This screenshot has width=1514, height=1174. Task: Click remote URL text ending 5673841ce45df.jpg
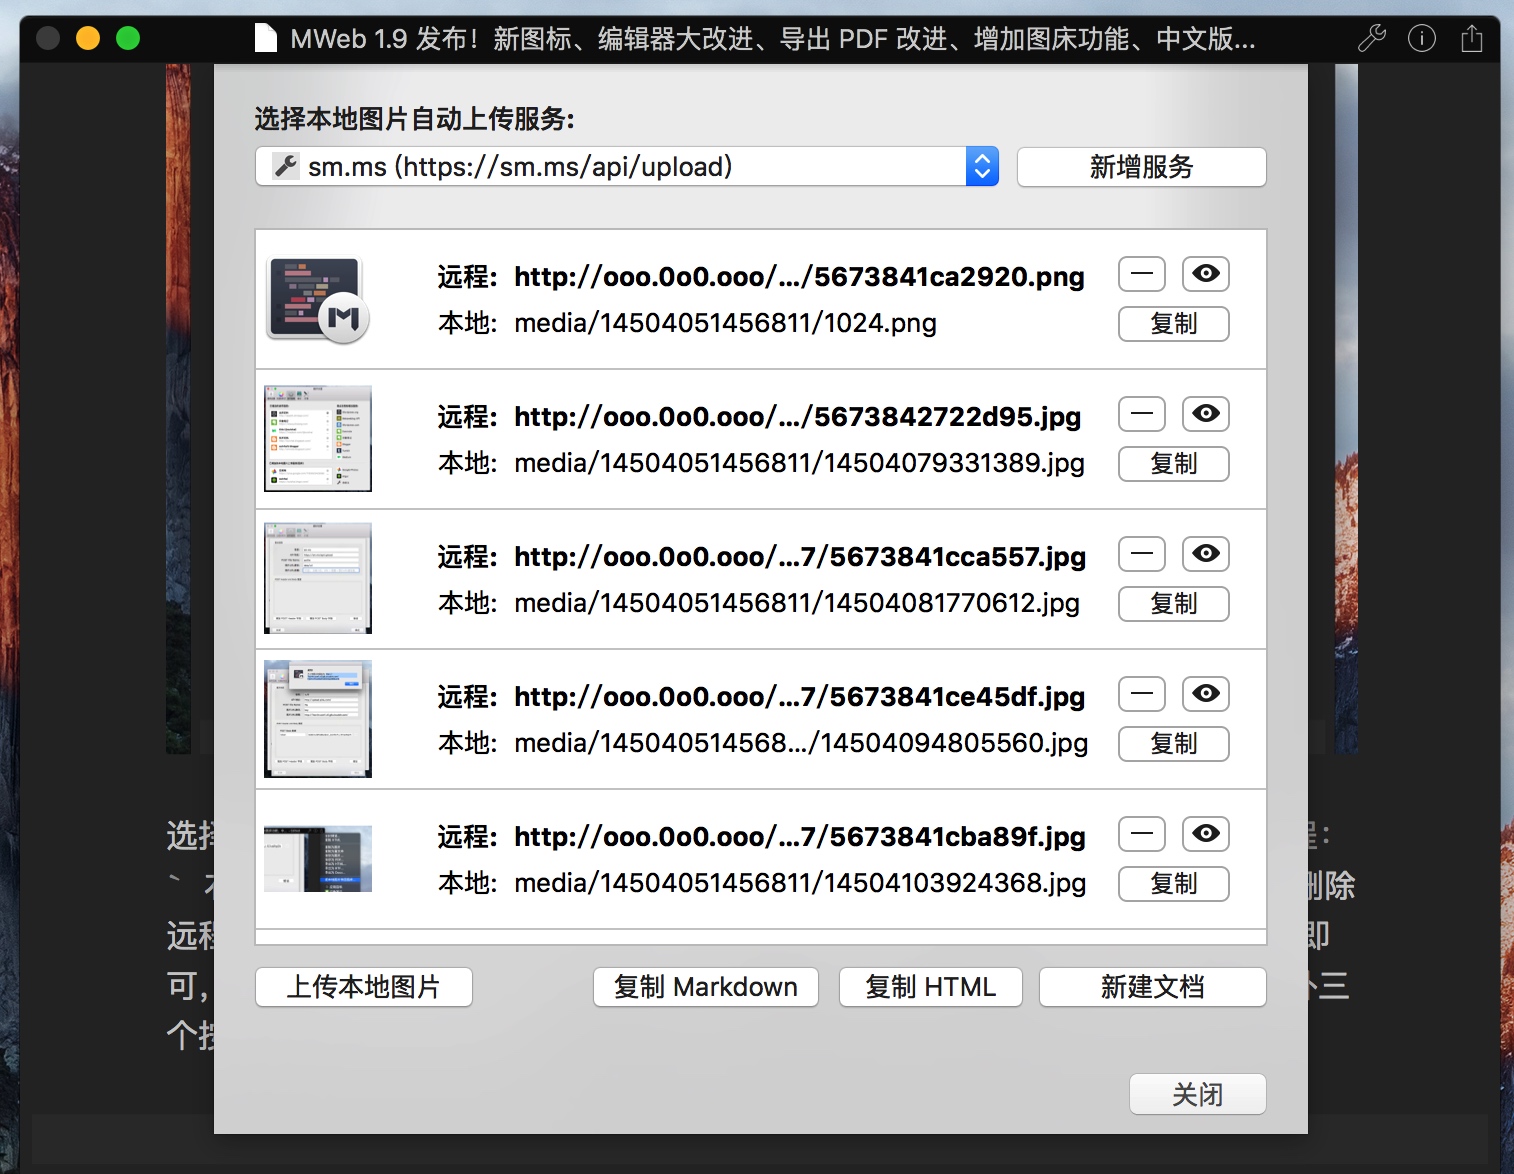[800, 697]
